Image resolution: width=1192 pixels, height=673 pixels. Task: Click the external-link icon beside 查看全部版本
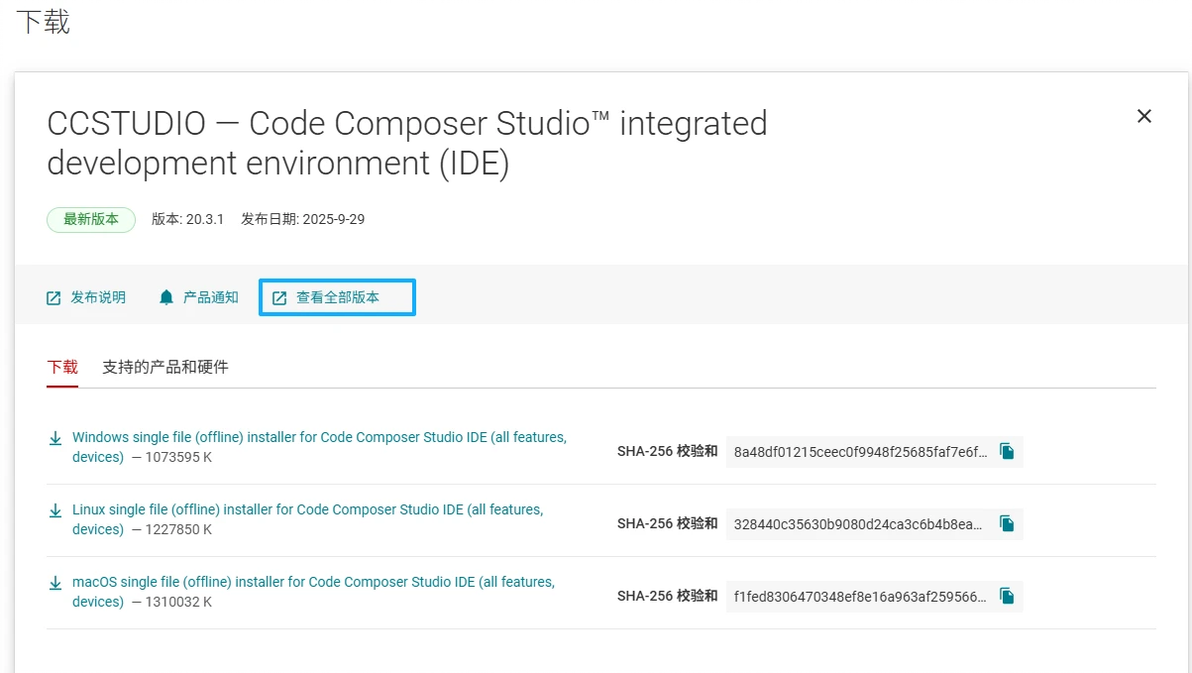pyautogui.click(x=280, y=298)
